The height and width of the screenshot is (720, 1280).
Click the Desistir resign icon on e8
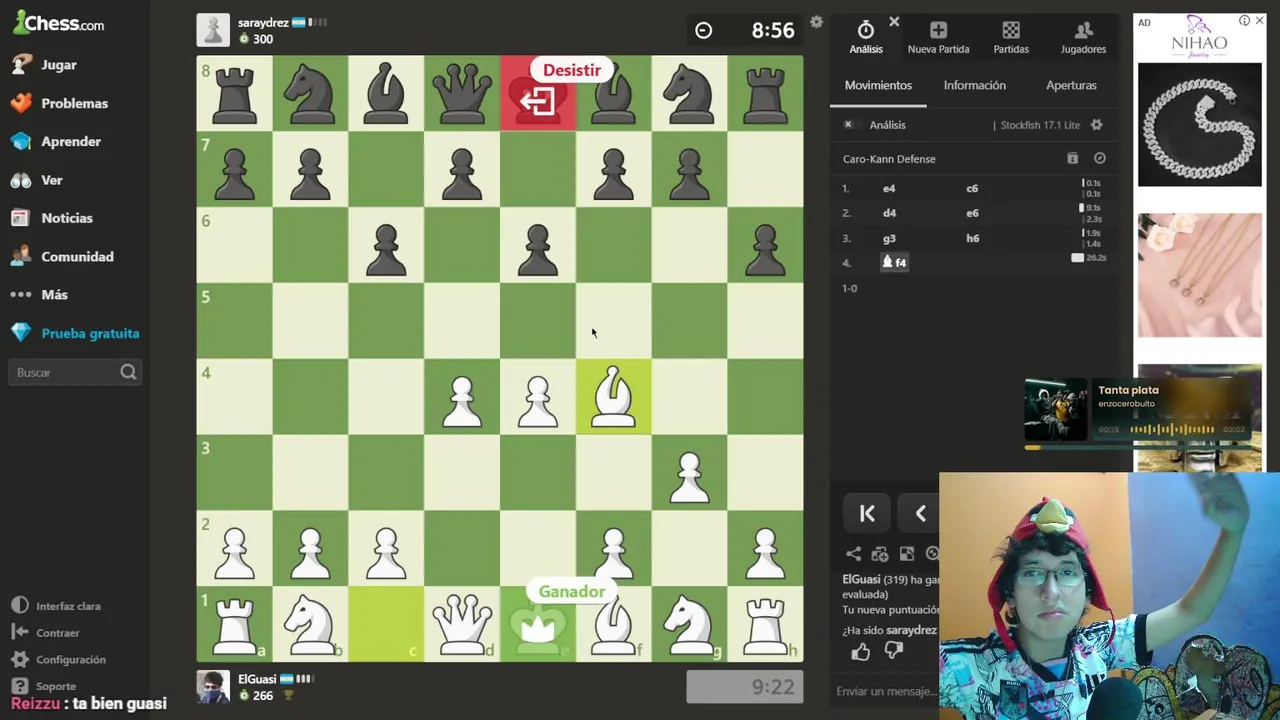tap(538, 101)
